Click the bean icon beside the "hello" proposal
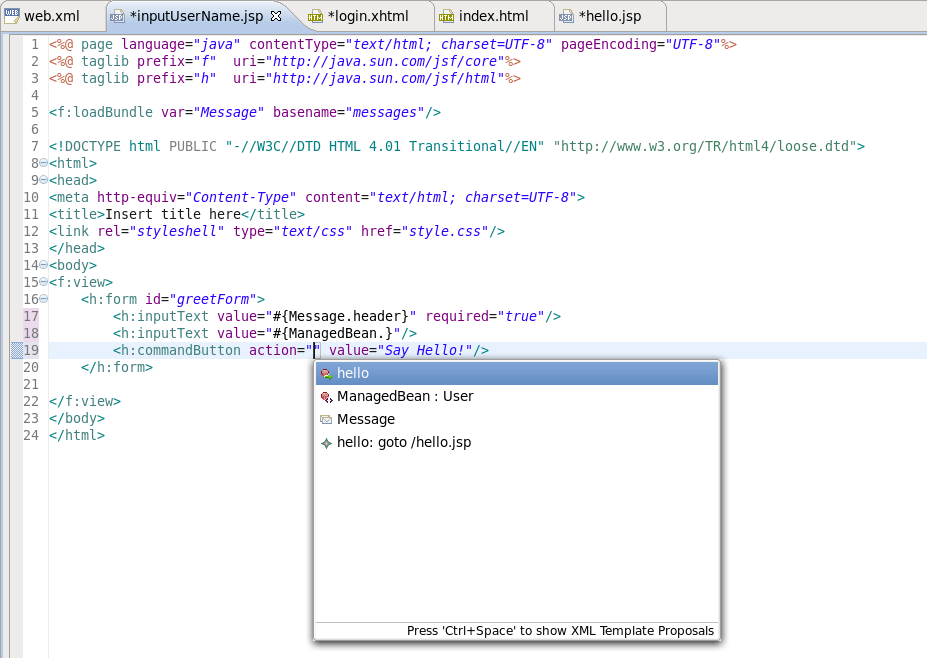 (x=327, y=373)
